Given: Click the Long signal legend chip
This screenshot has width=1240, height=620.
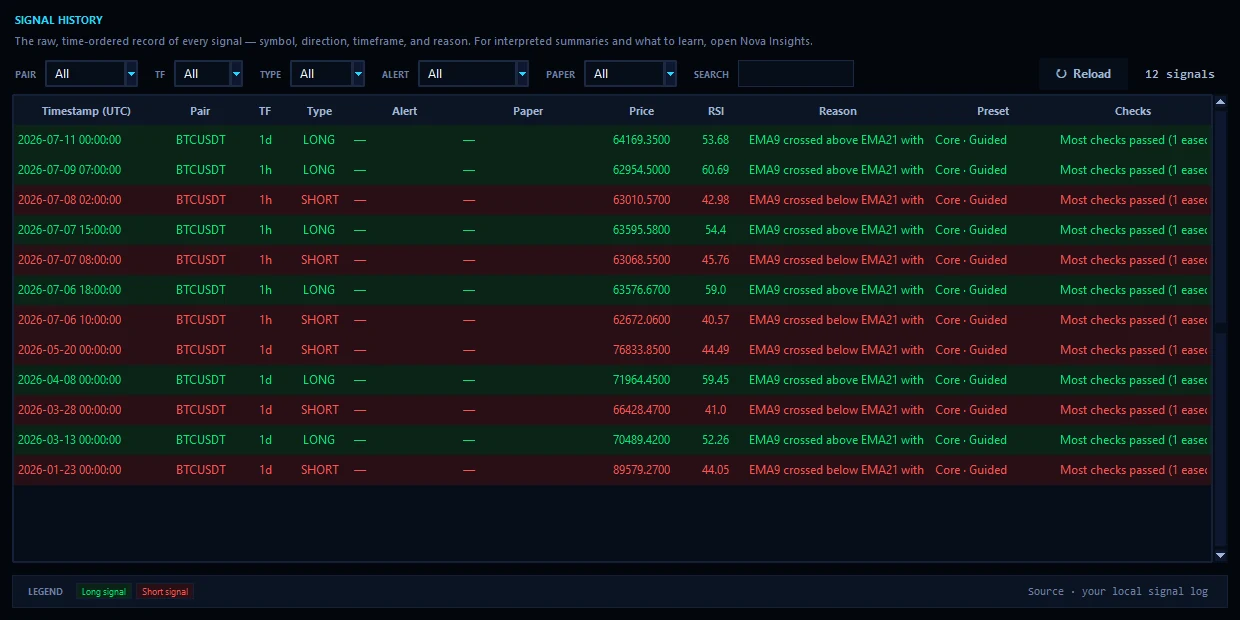Looking at the screenshot, I should (104, 592).
